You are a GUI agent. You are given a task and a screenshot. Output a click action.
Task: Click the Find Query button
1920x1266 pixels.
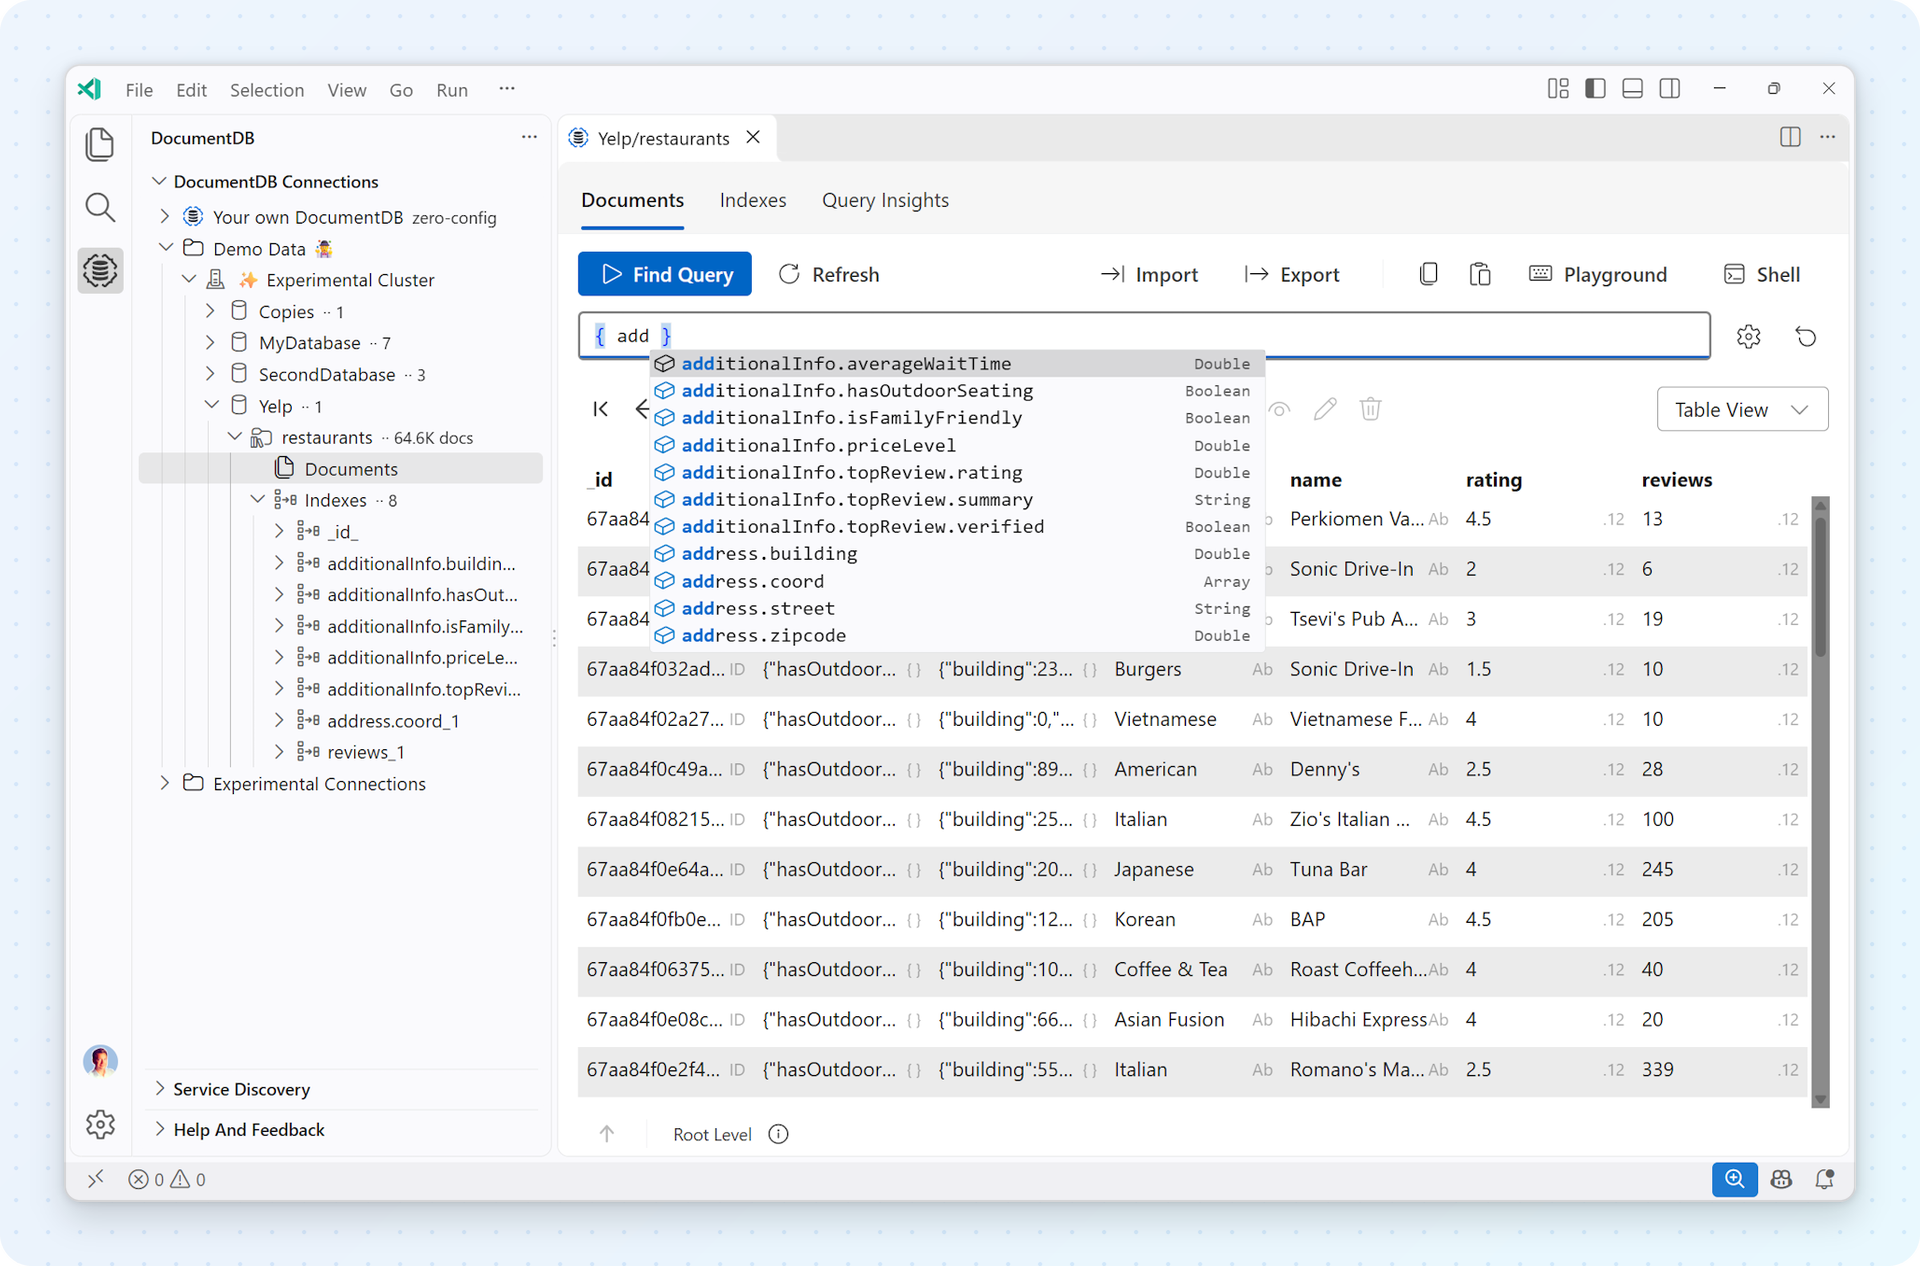tap(665, 274)
